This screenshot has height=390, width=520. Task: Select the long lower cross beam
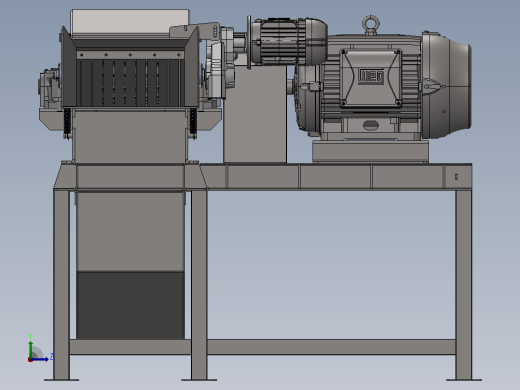tap(331, 347)
